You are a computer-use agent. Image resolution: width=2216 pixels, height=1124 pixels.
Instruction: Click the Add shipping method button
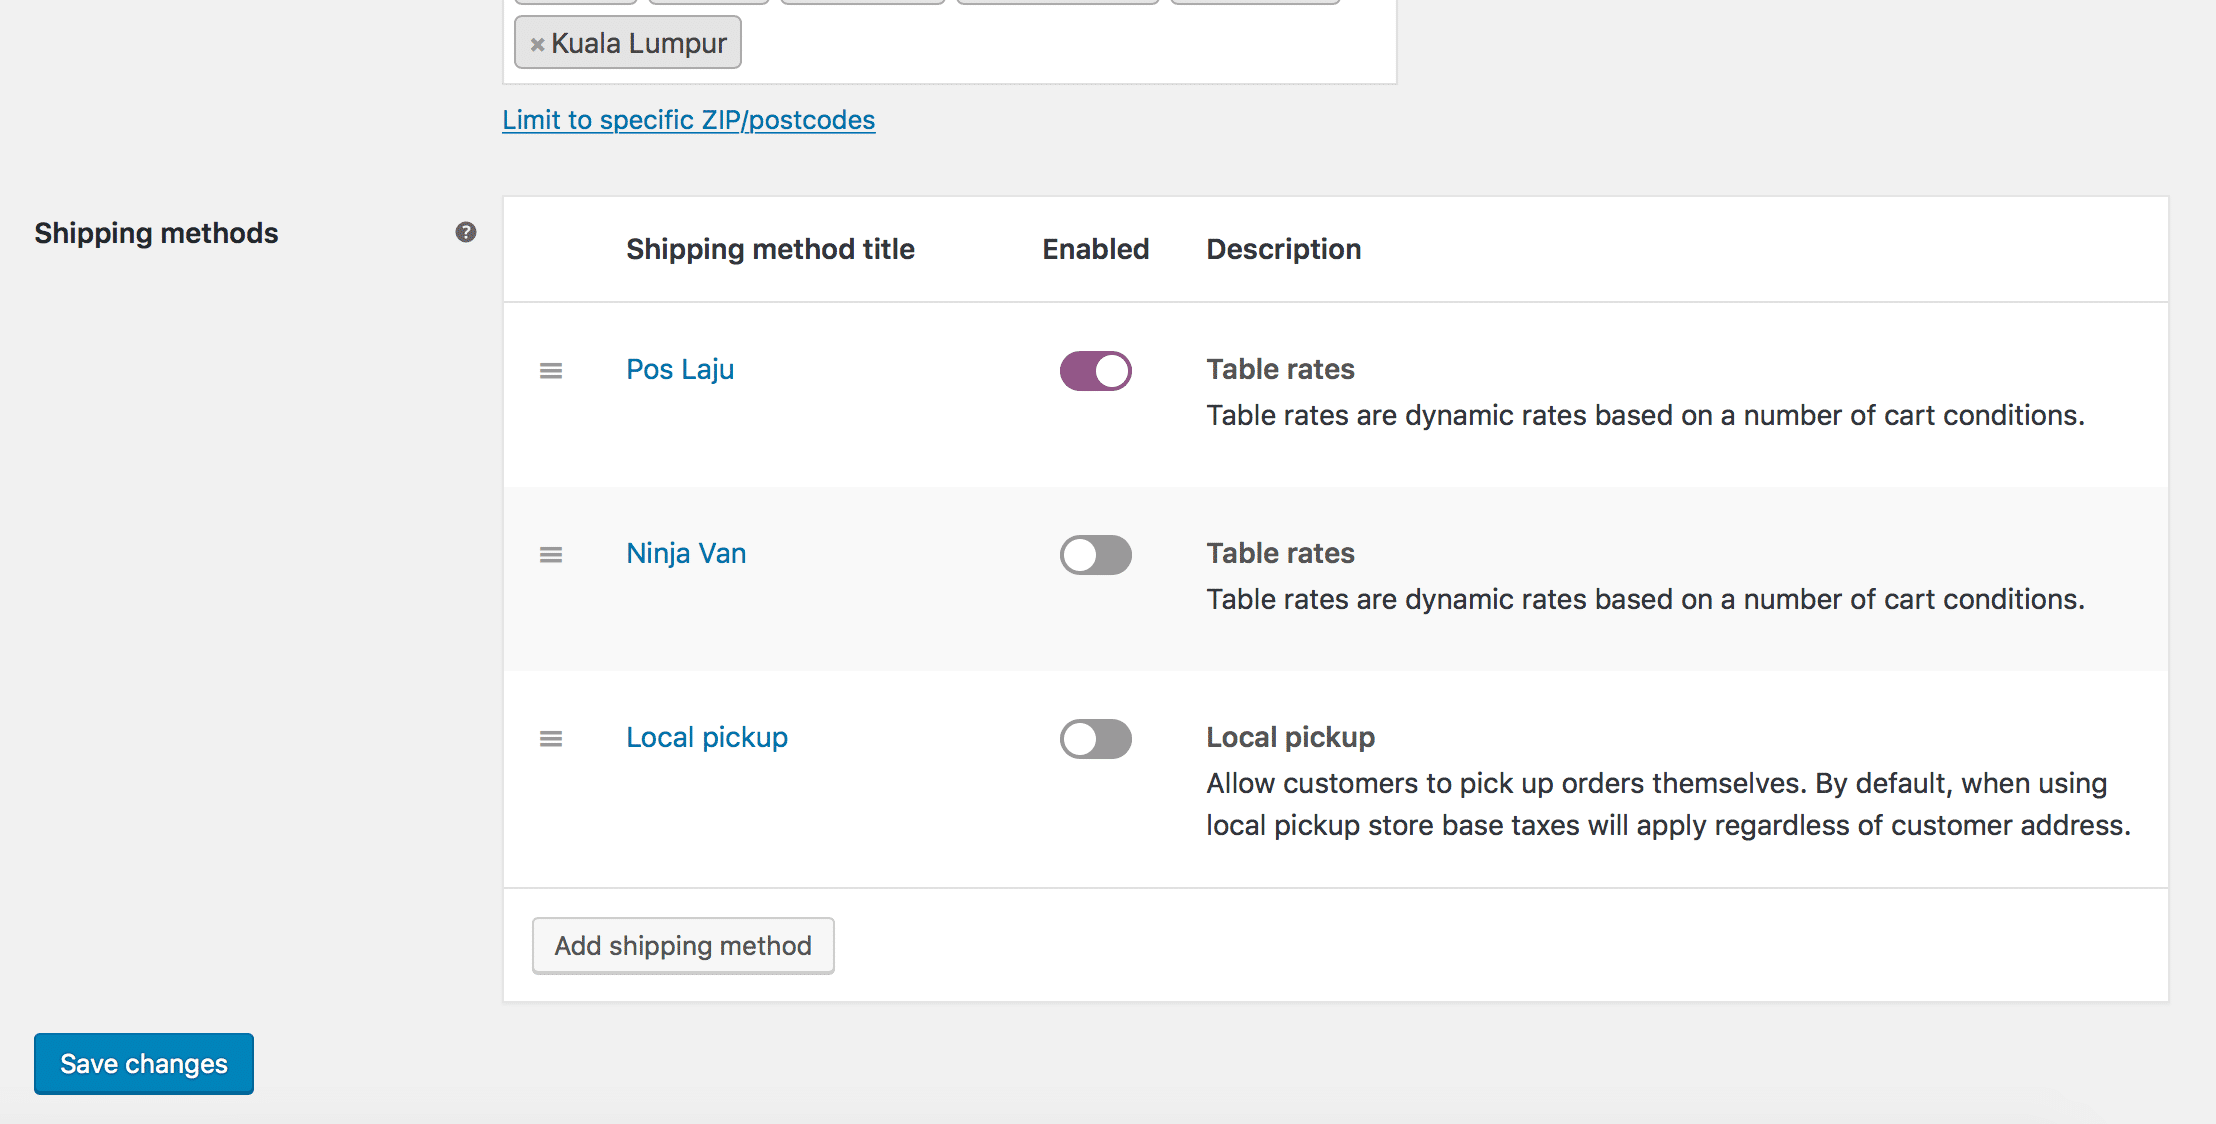[x=683, y=946]
